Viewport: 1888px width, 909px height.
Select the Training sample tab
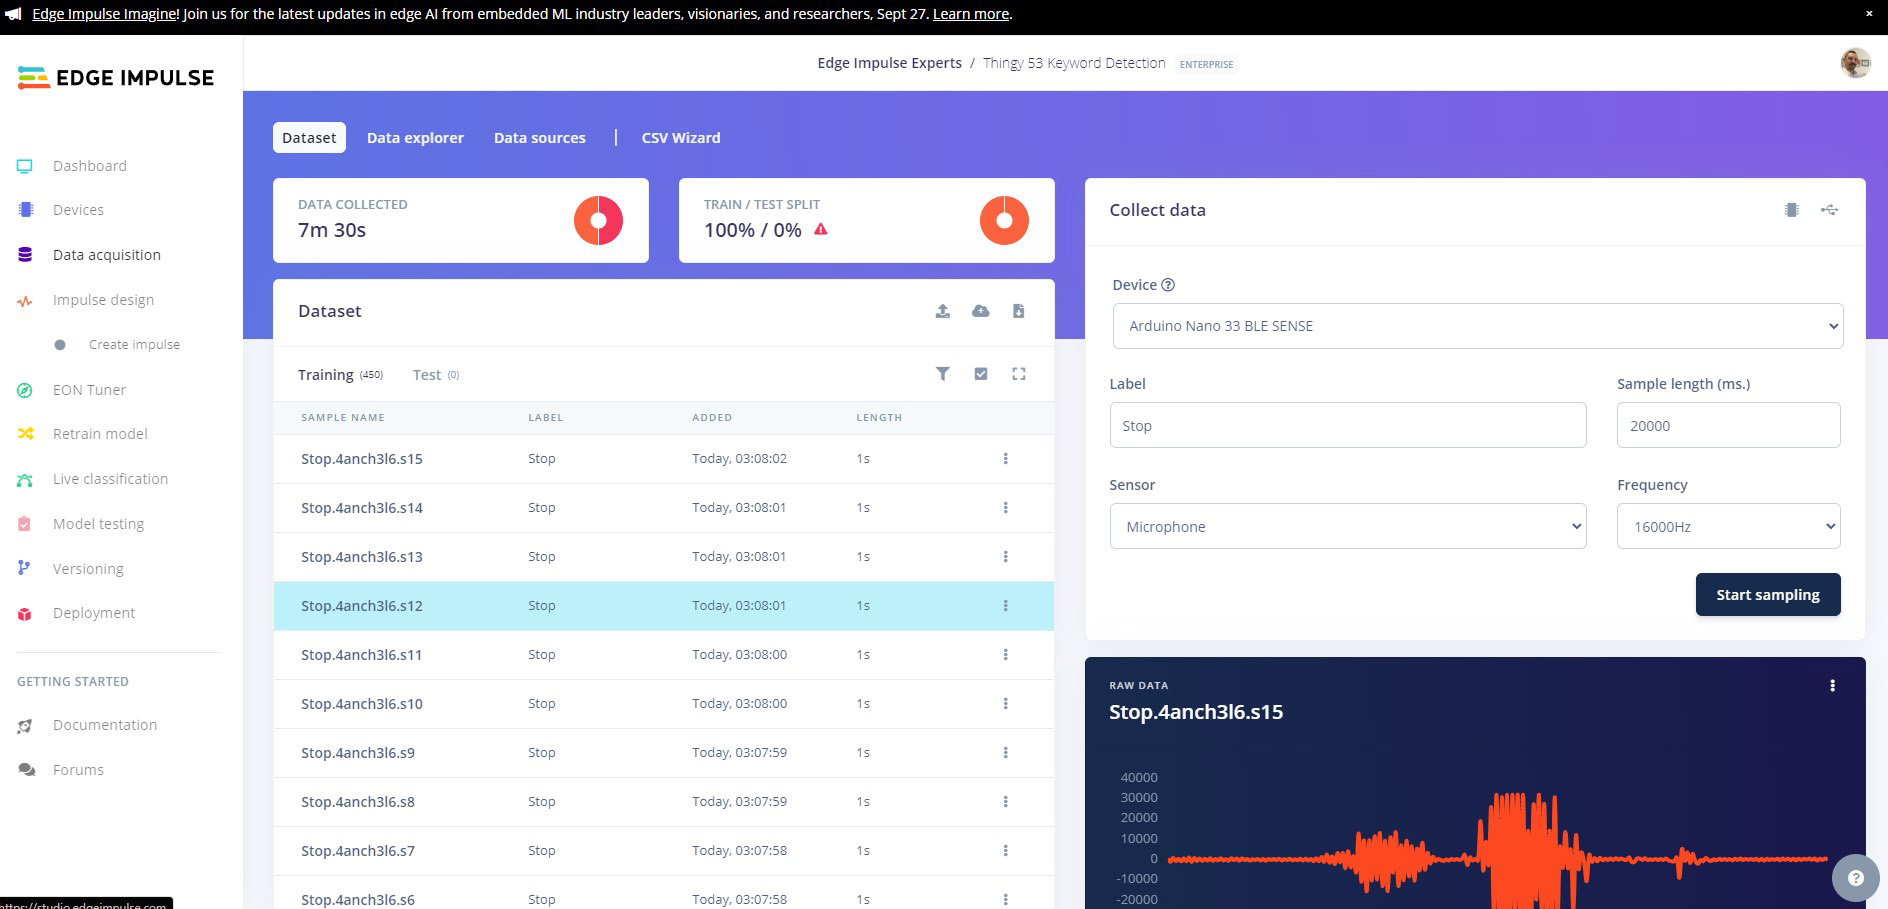point(340,375)
